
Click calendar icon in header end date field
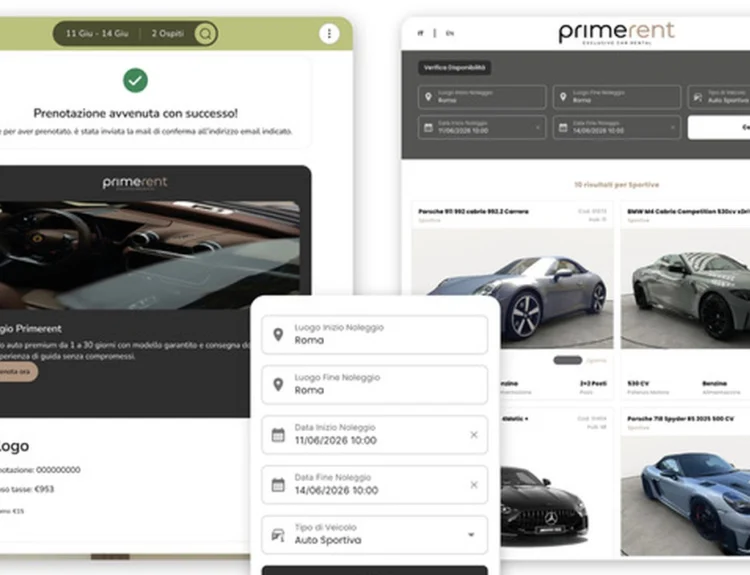[563, 127]
